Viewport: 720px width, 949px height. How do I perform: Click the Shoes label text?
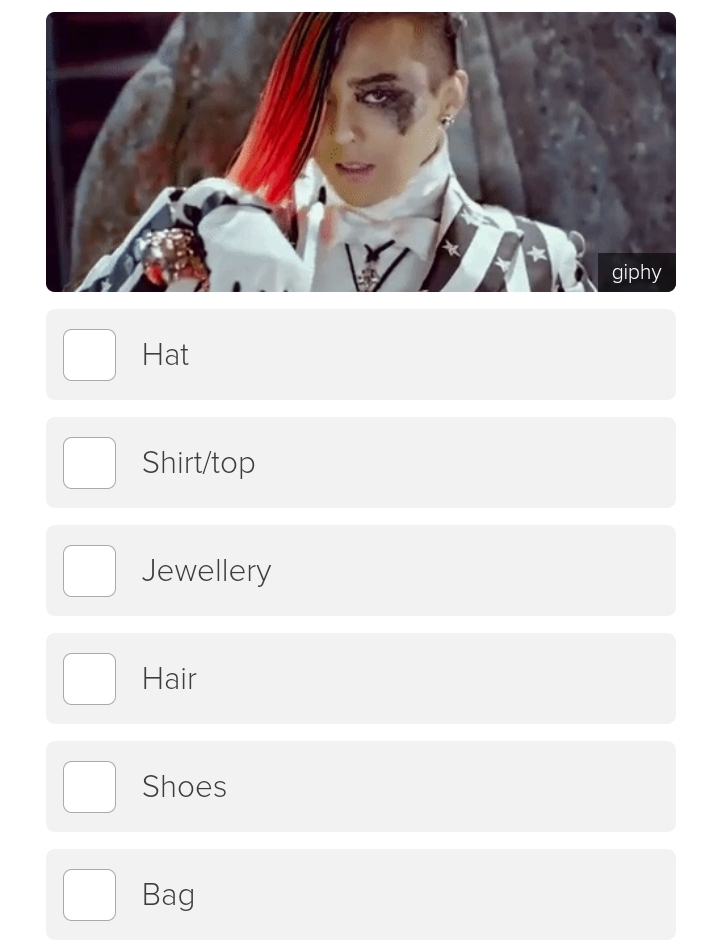click(x=184, y=787)
